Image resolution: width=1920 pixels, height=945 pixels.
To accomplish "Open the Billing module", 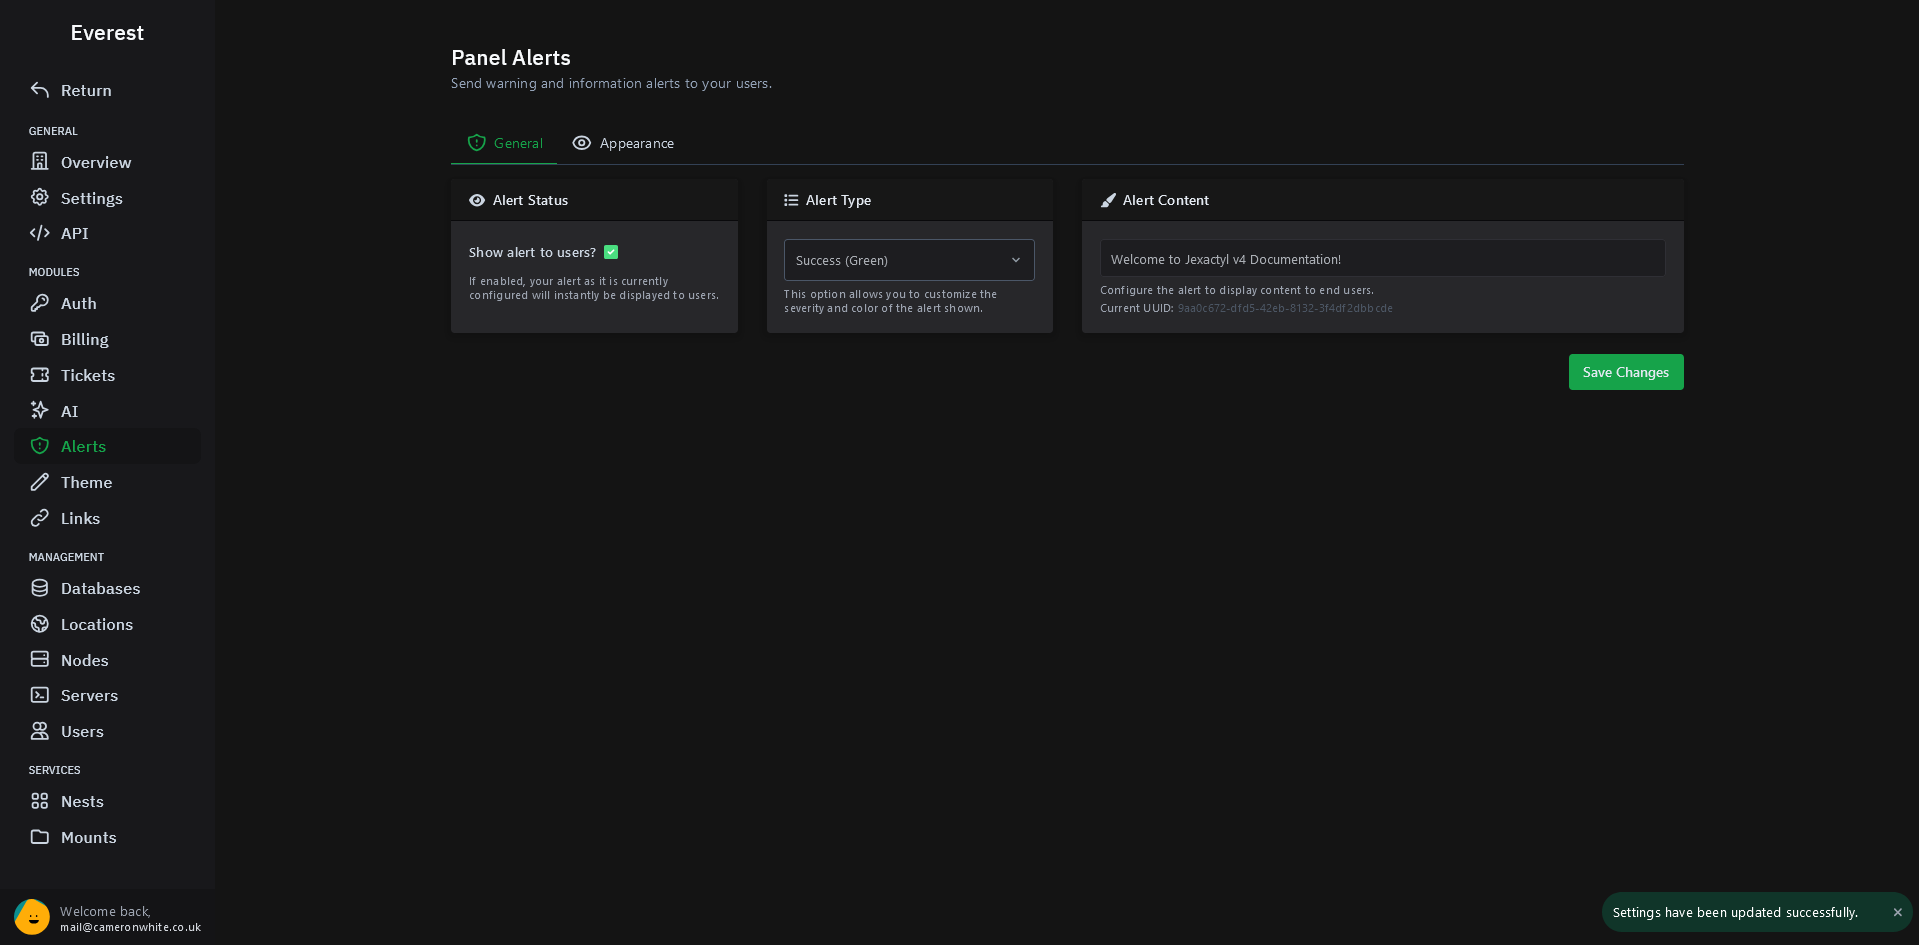I will [x=108, y=339].
